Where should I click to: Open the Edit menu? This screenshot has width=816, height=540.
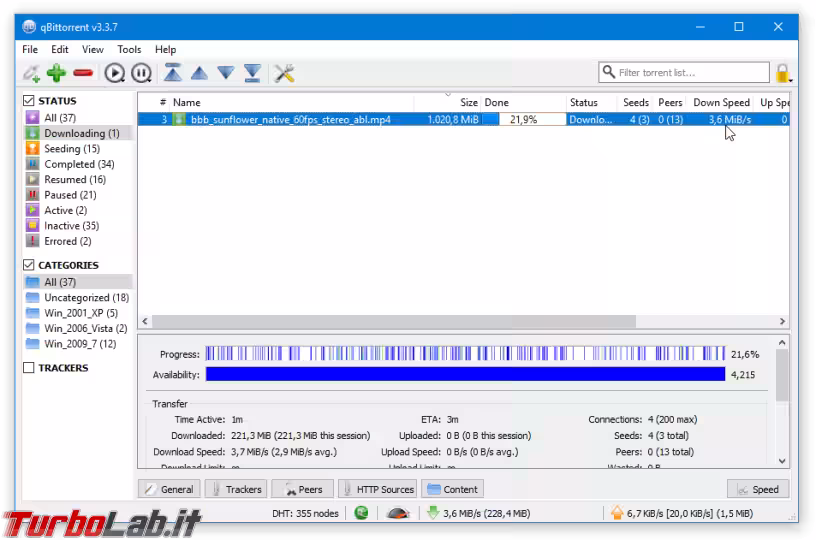point(59,49)
